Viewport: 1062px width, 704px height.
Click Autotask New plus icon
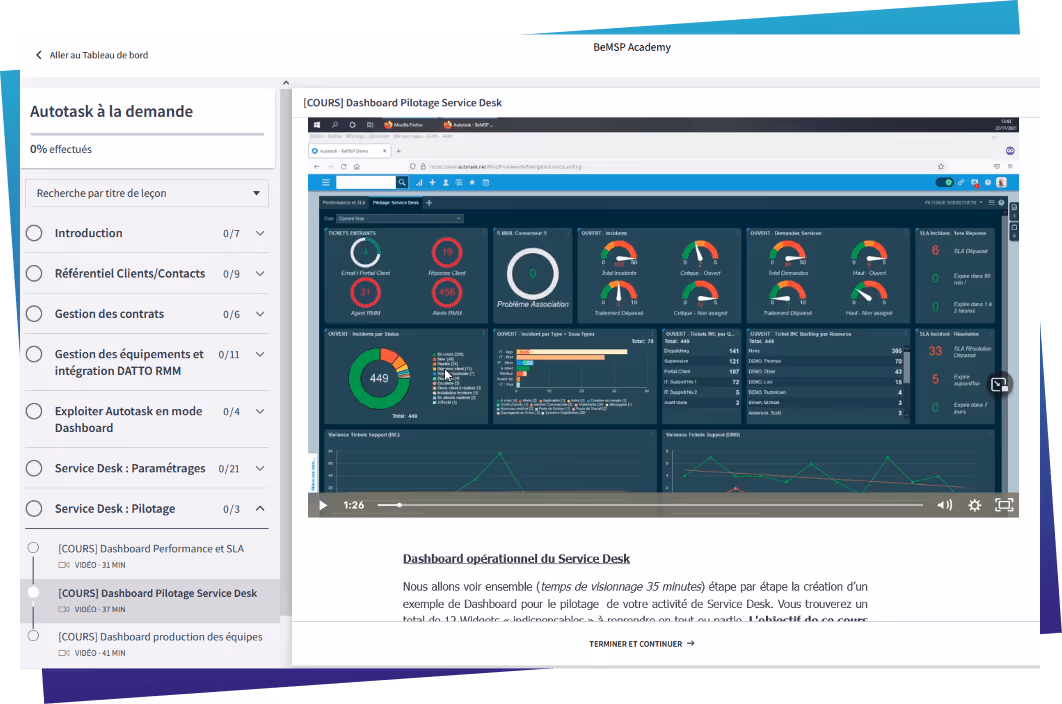(x=432, y=182)
